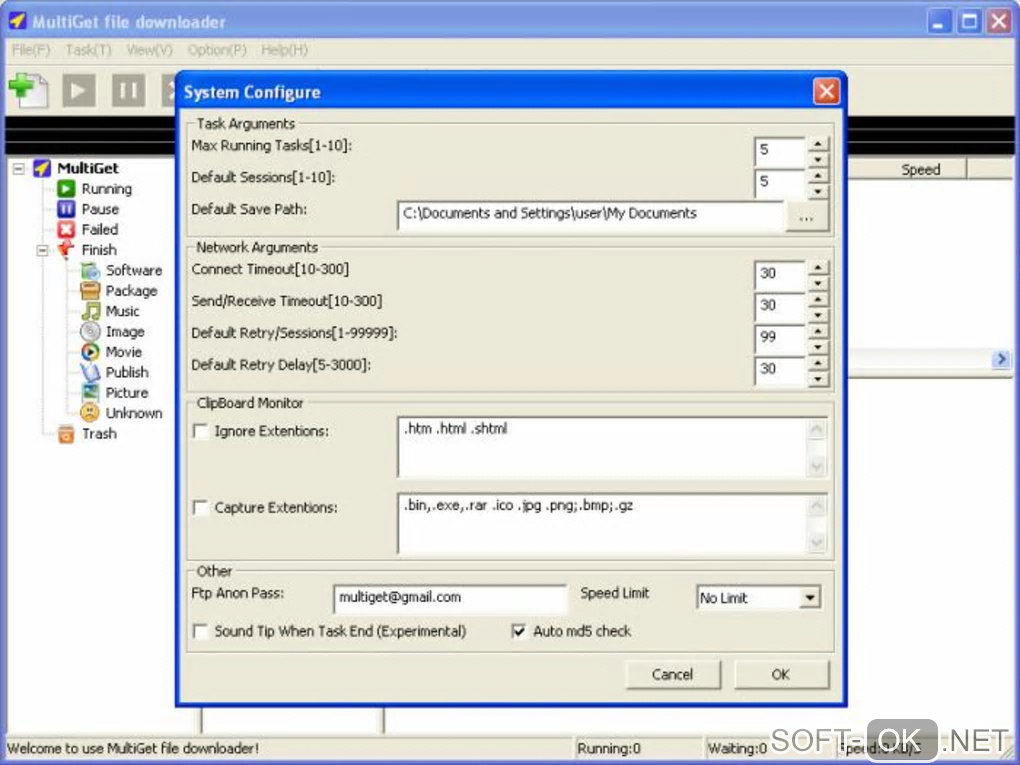Screen dimensions: 1020x765
Task: Enable the Capture Extentions checkbox
Action: tap(201, 507)
